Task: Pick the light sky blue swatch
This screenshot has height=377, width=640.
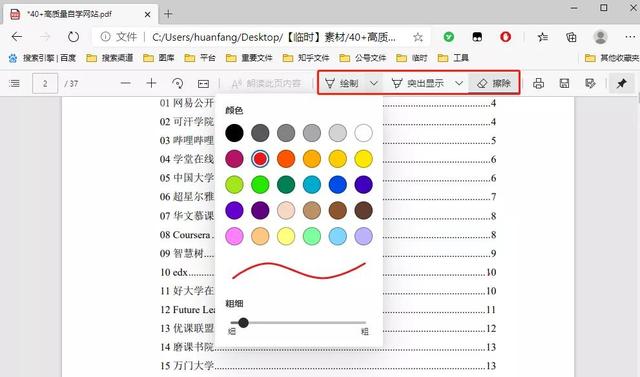Action: pyautogui.click(x=338, y=236)
